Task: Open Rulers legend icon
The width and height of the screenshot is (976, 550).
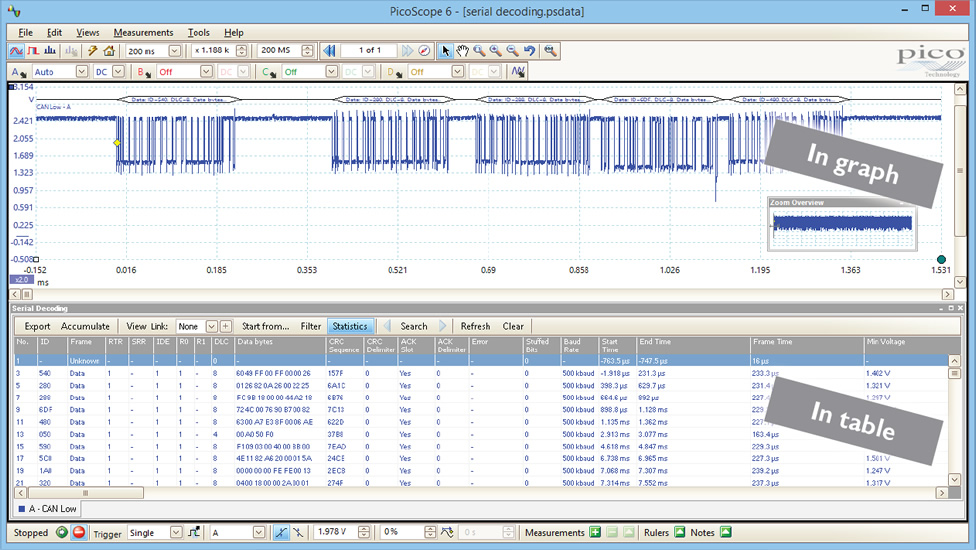Action: (680, 532)
